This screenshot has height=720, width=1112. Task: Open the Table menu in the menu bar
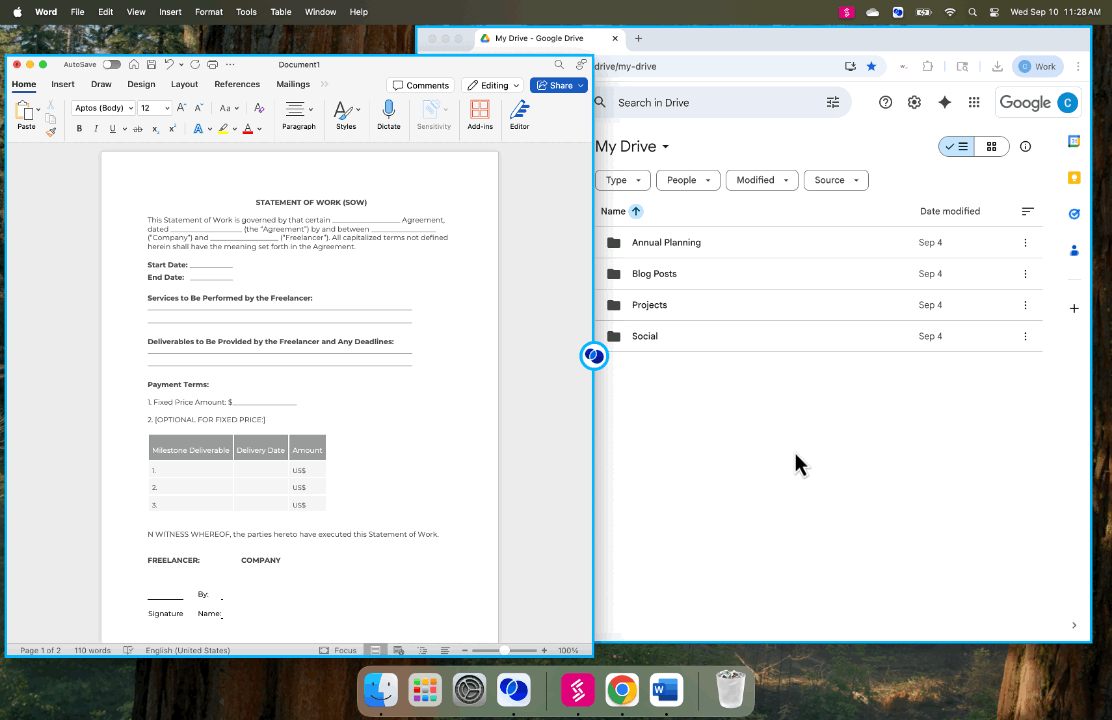(x=280, y=11)
